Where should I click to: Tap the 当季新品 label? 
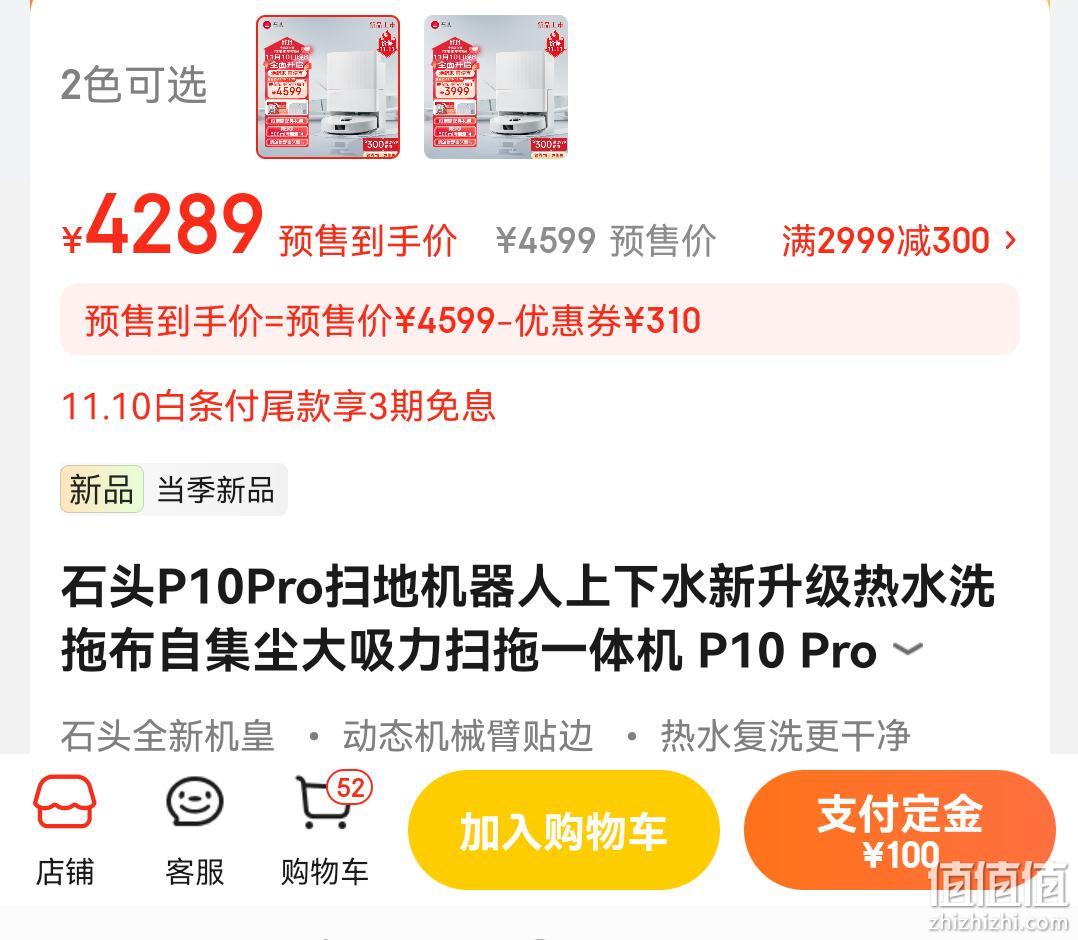click(216, 490)
